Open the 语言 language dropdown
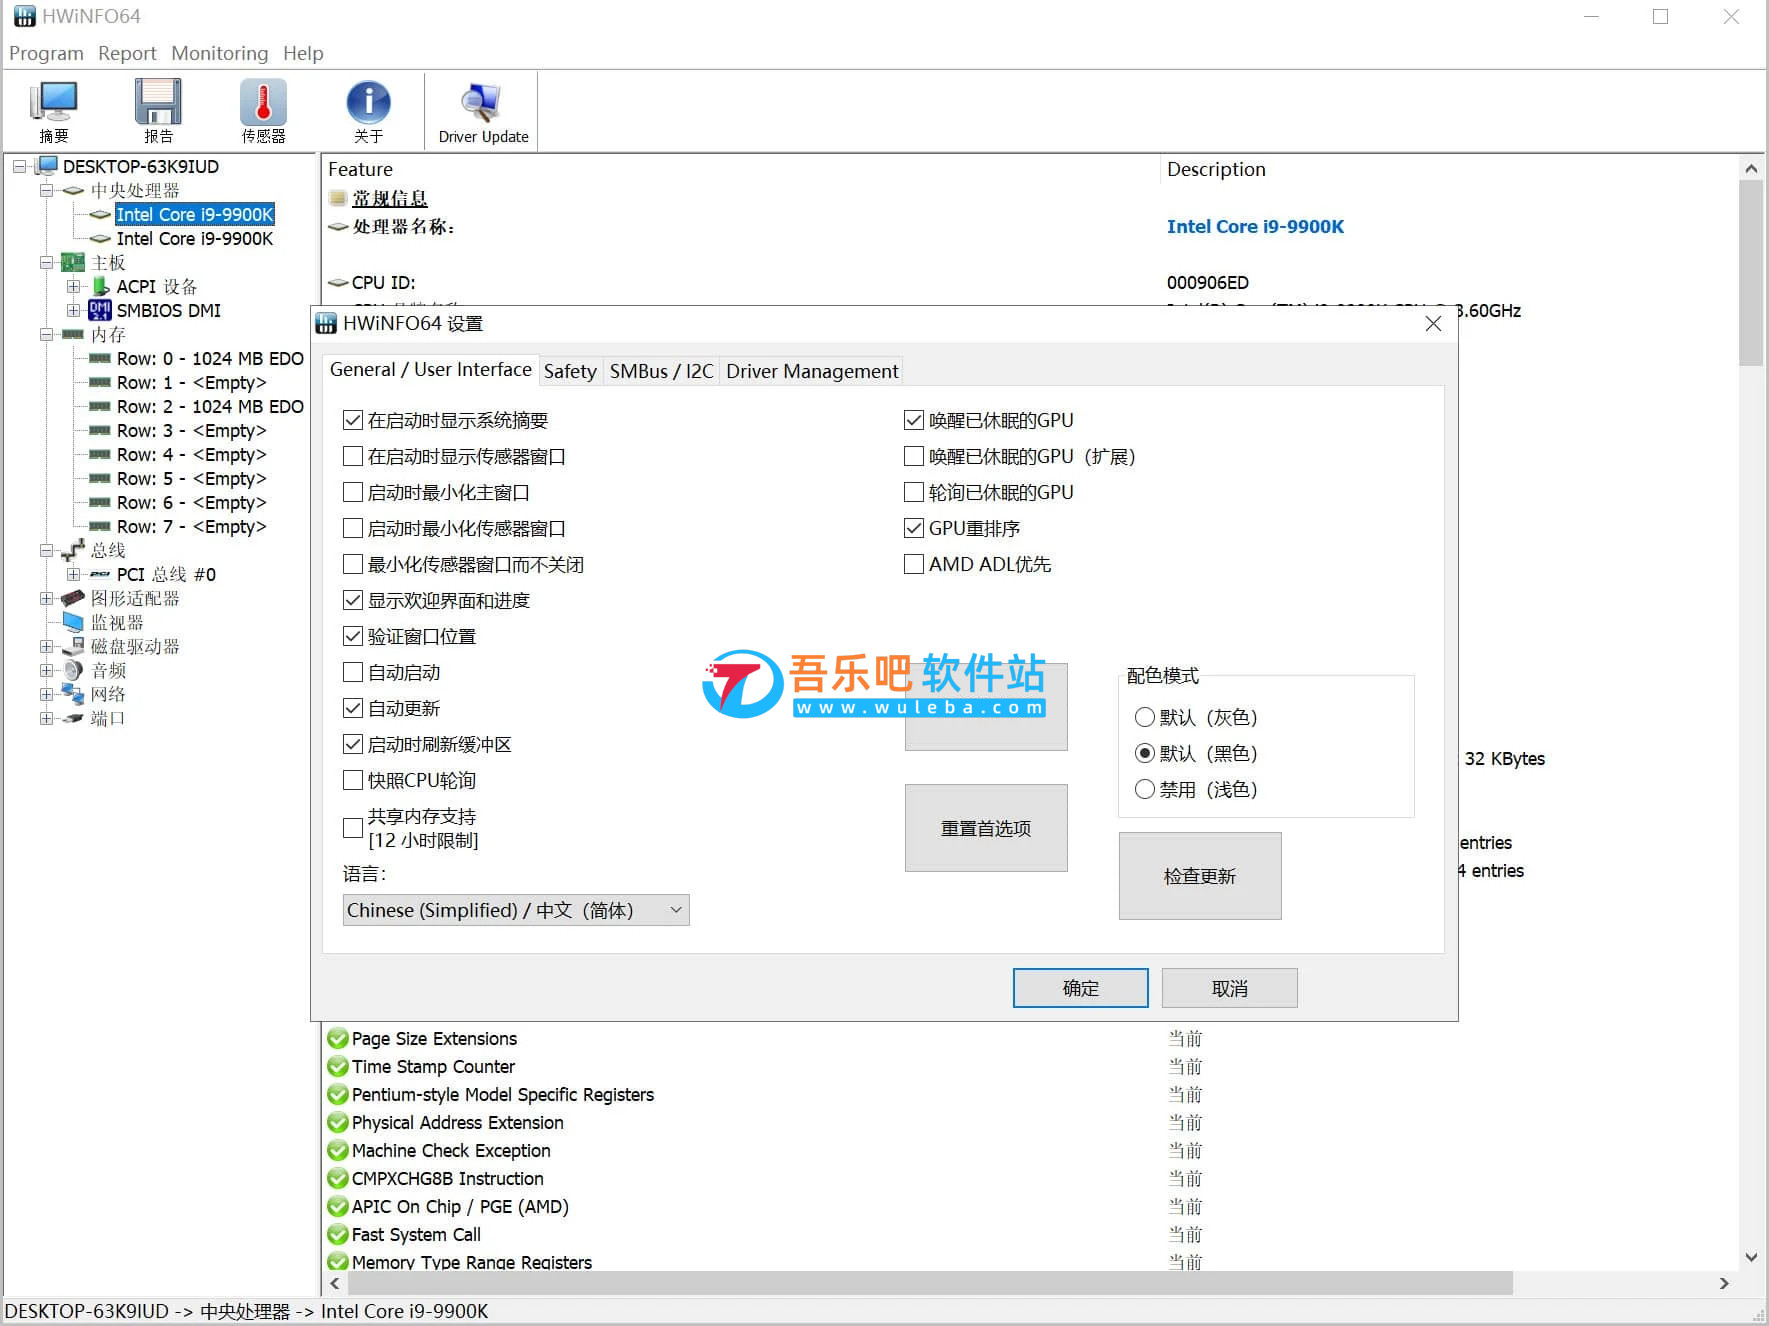1769x1326 pixels. click(516, 910)
